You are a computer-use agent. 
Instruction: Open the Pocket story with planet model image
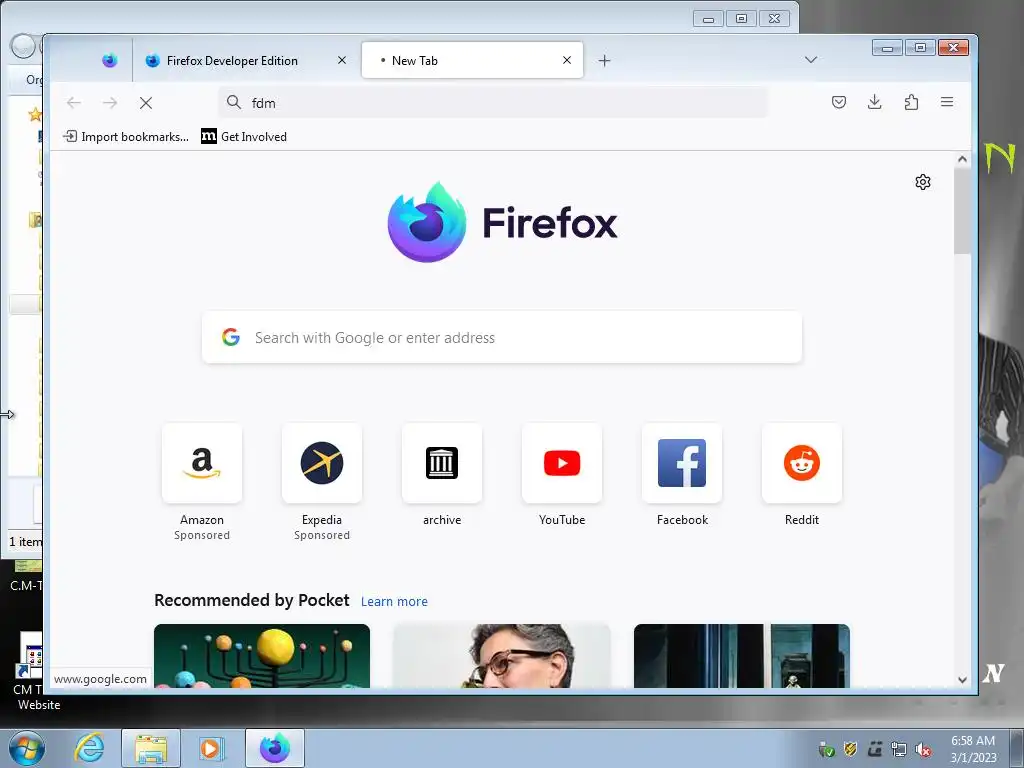pyautogui.click(x=262, y=656)
